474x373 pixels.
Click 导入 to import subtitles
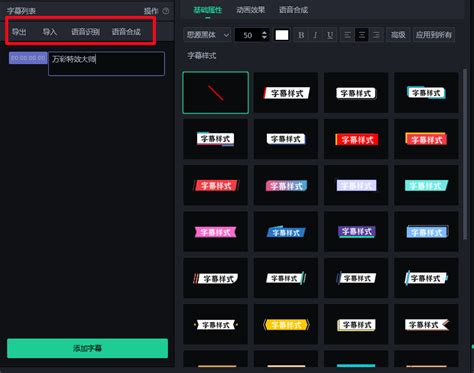(x=50, y=32)
